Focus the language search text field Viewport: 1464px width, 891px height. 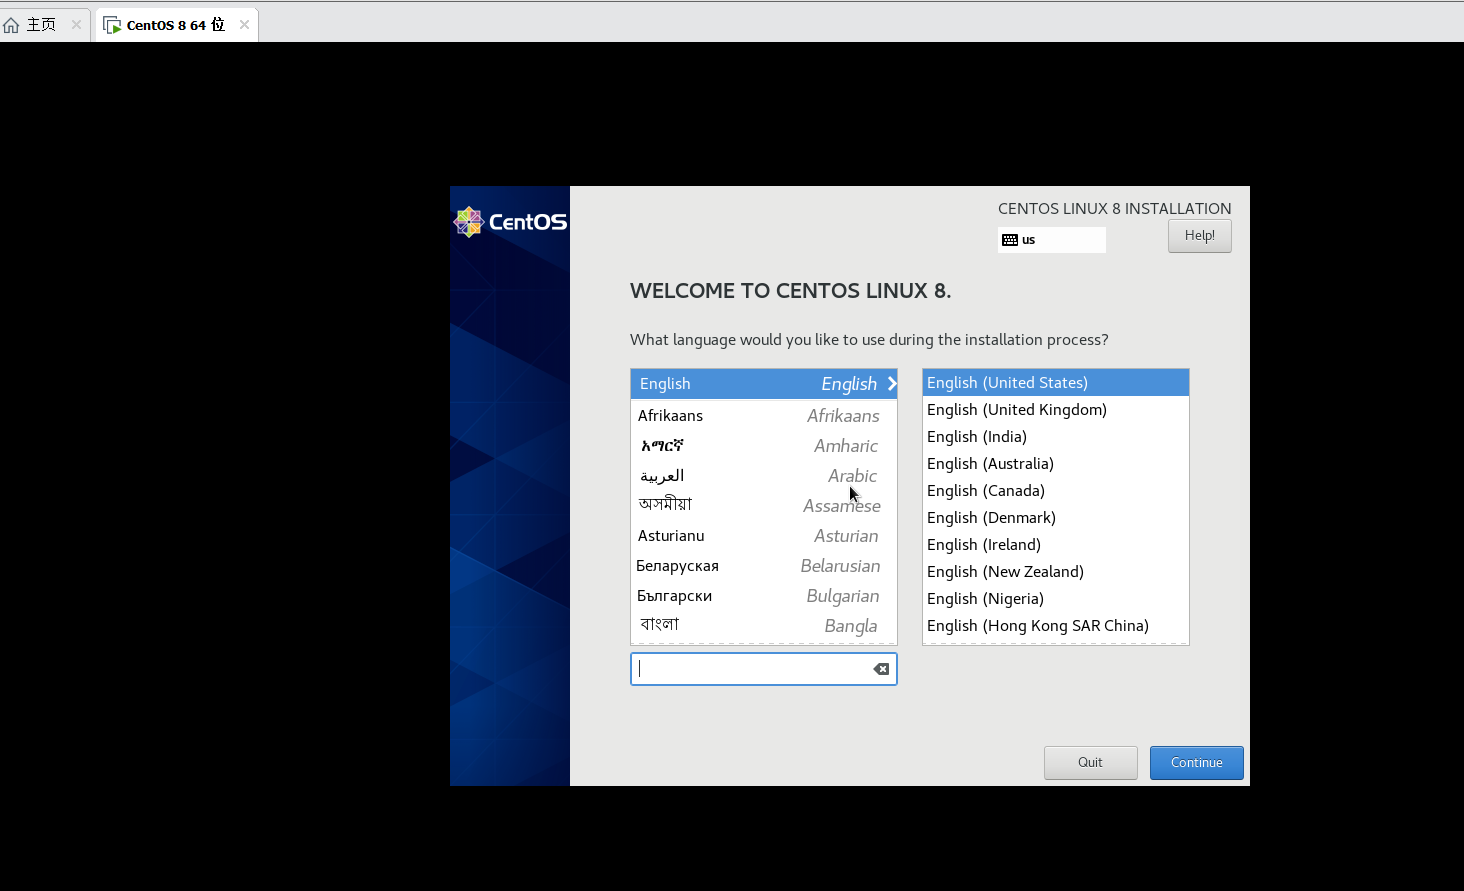(x=750, y=669)
